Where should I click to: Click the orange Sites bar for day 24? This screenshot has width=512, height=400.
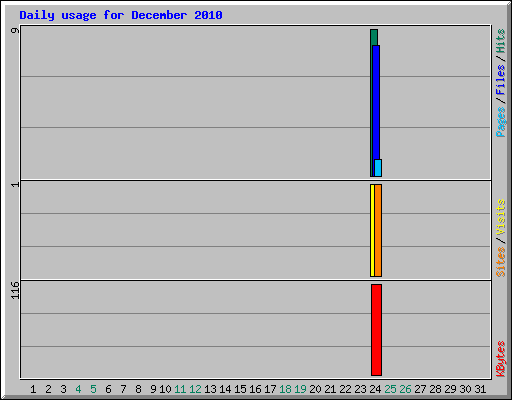[x=378, y=230]
